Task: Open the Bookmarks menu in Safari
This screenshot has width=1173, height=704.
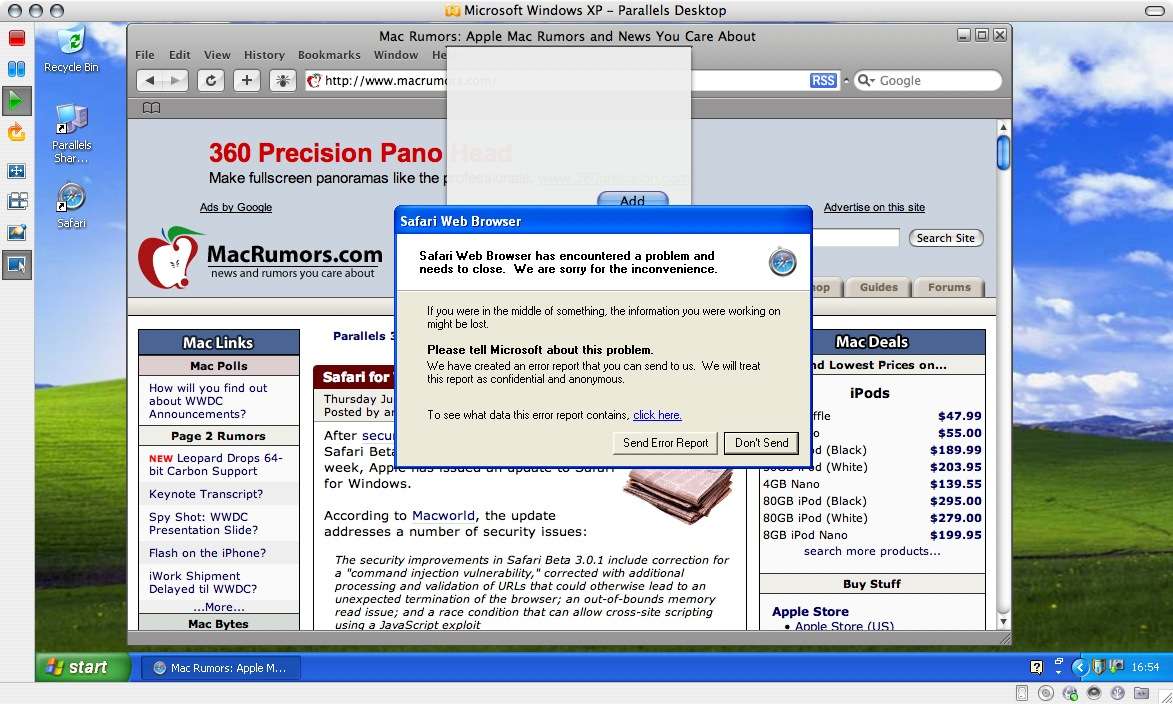Action: 329,55
